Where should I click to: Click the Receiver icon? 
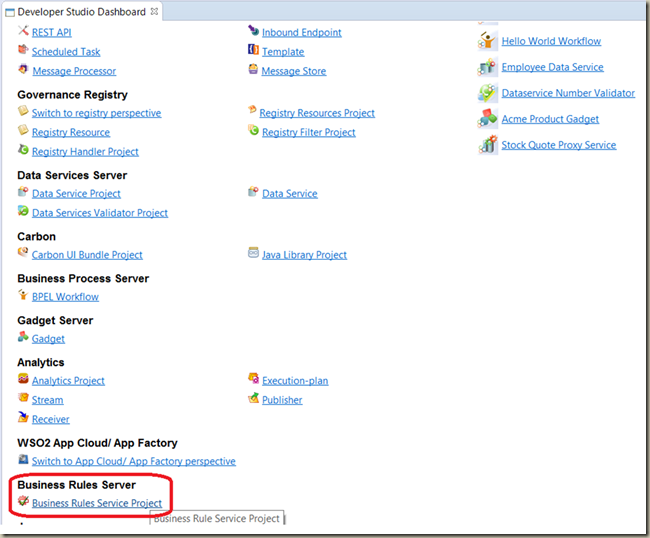(x=23, y=417)
